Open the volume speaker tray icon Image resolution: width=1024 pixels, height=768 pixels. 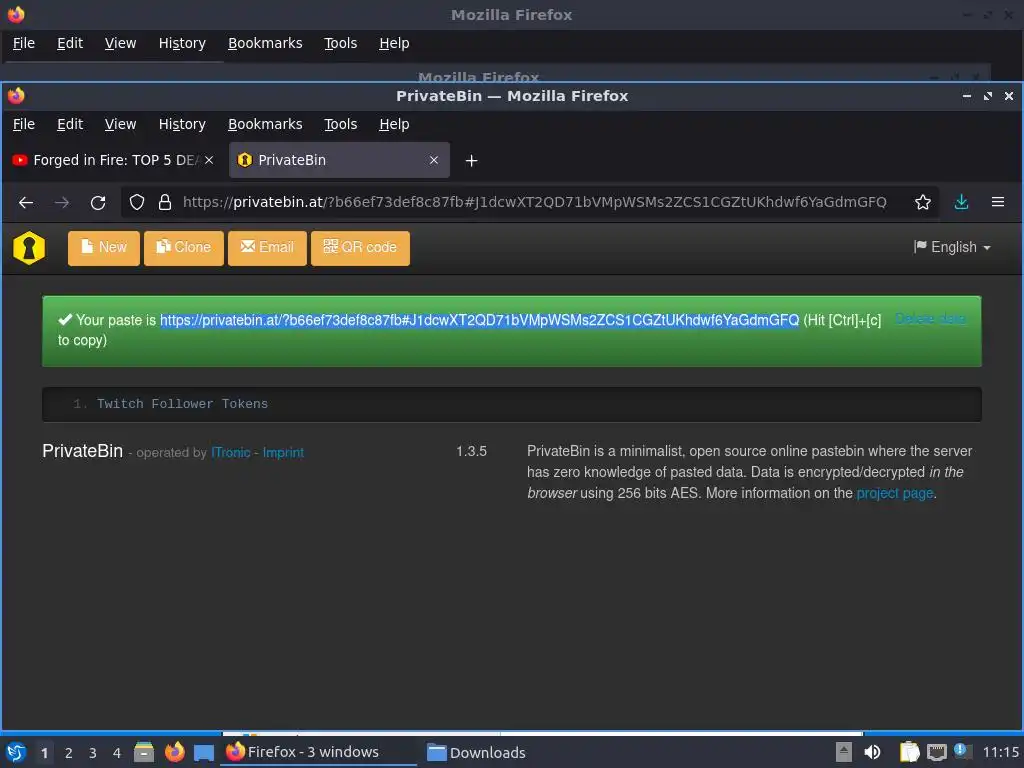coord(872,752)
